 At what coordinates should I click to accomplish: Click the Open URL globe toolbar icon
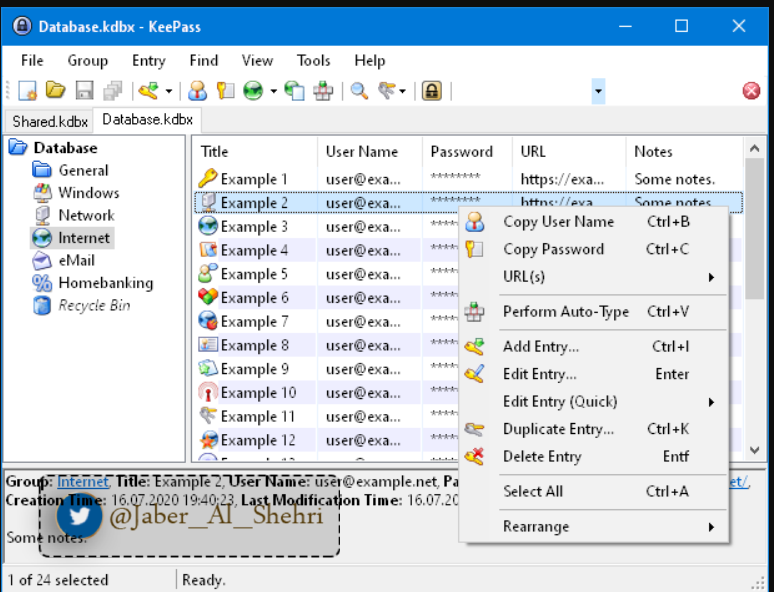(253, 91)
